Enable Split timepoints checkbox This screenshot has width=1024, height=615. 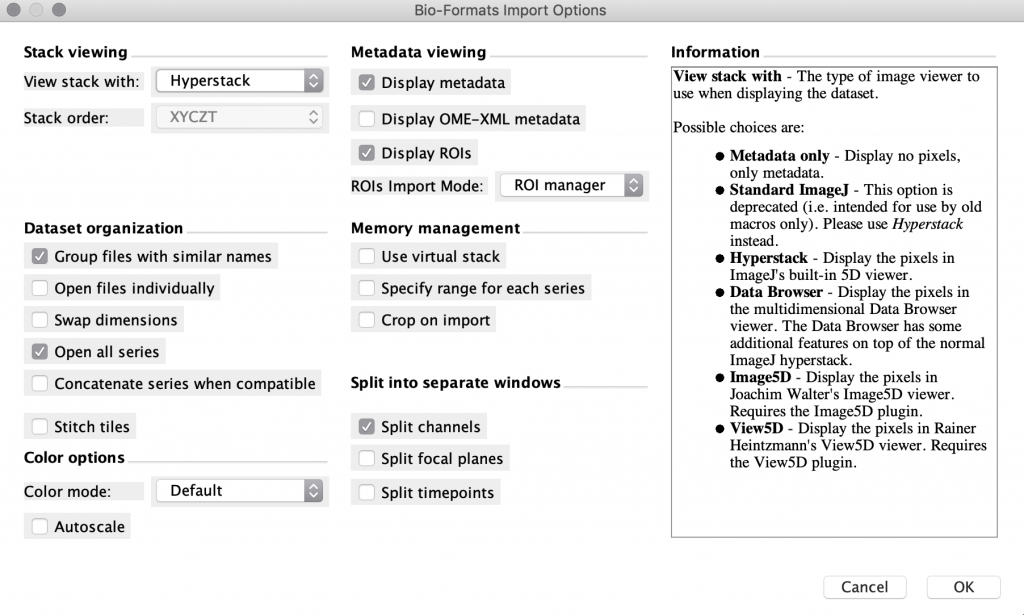point(366,492)
